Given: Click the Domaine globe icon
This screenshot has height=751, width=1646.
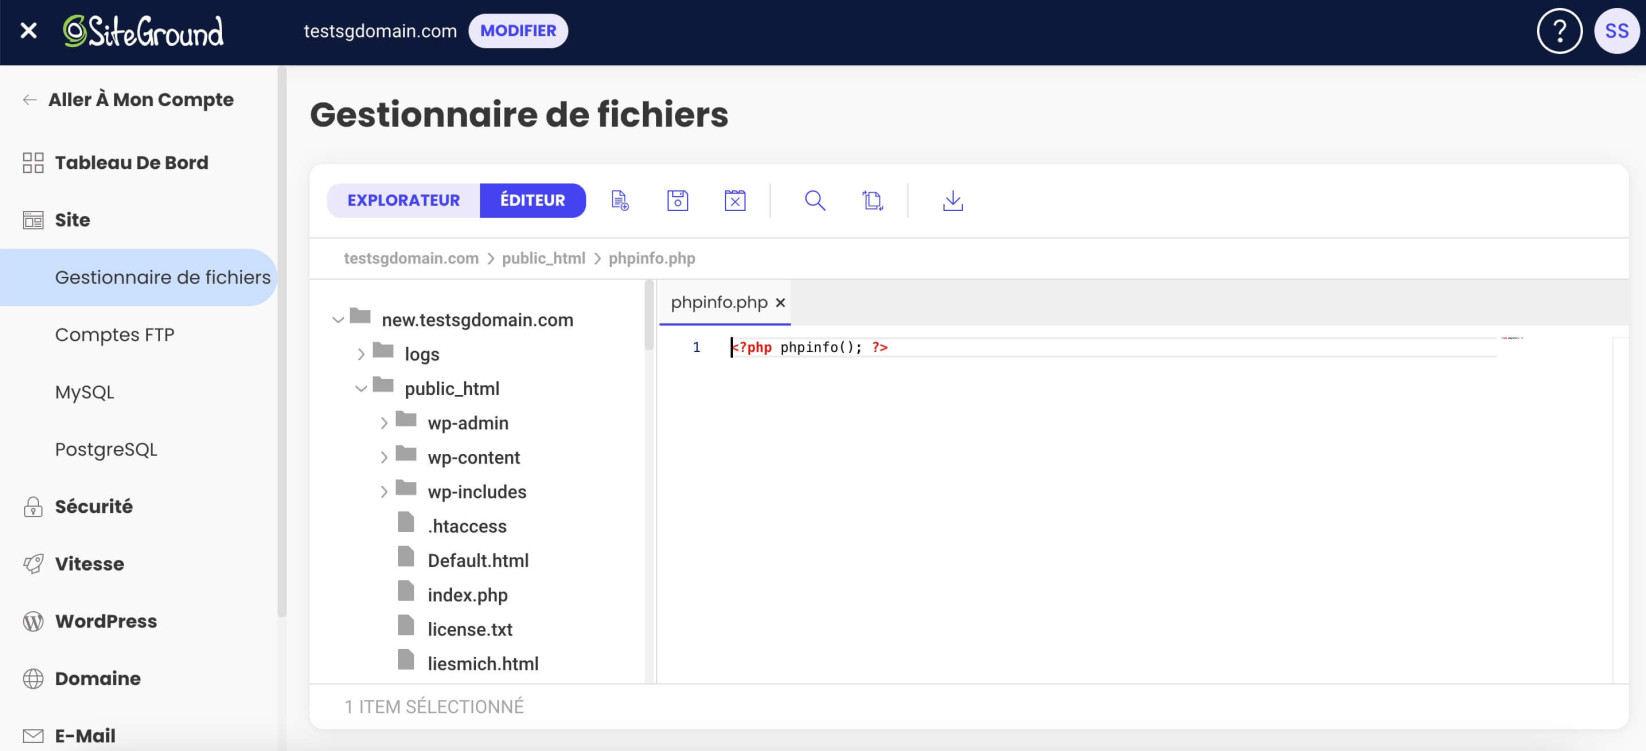Looking at the screenshot, I should [x=33, y=679].
